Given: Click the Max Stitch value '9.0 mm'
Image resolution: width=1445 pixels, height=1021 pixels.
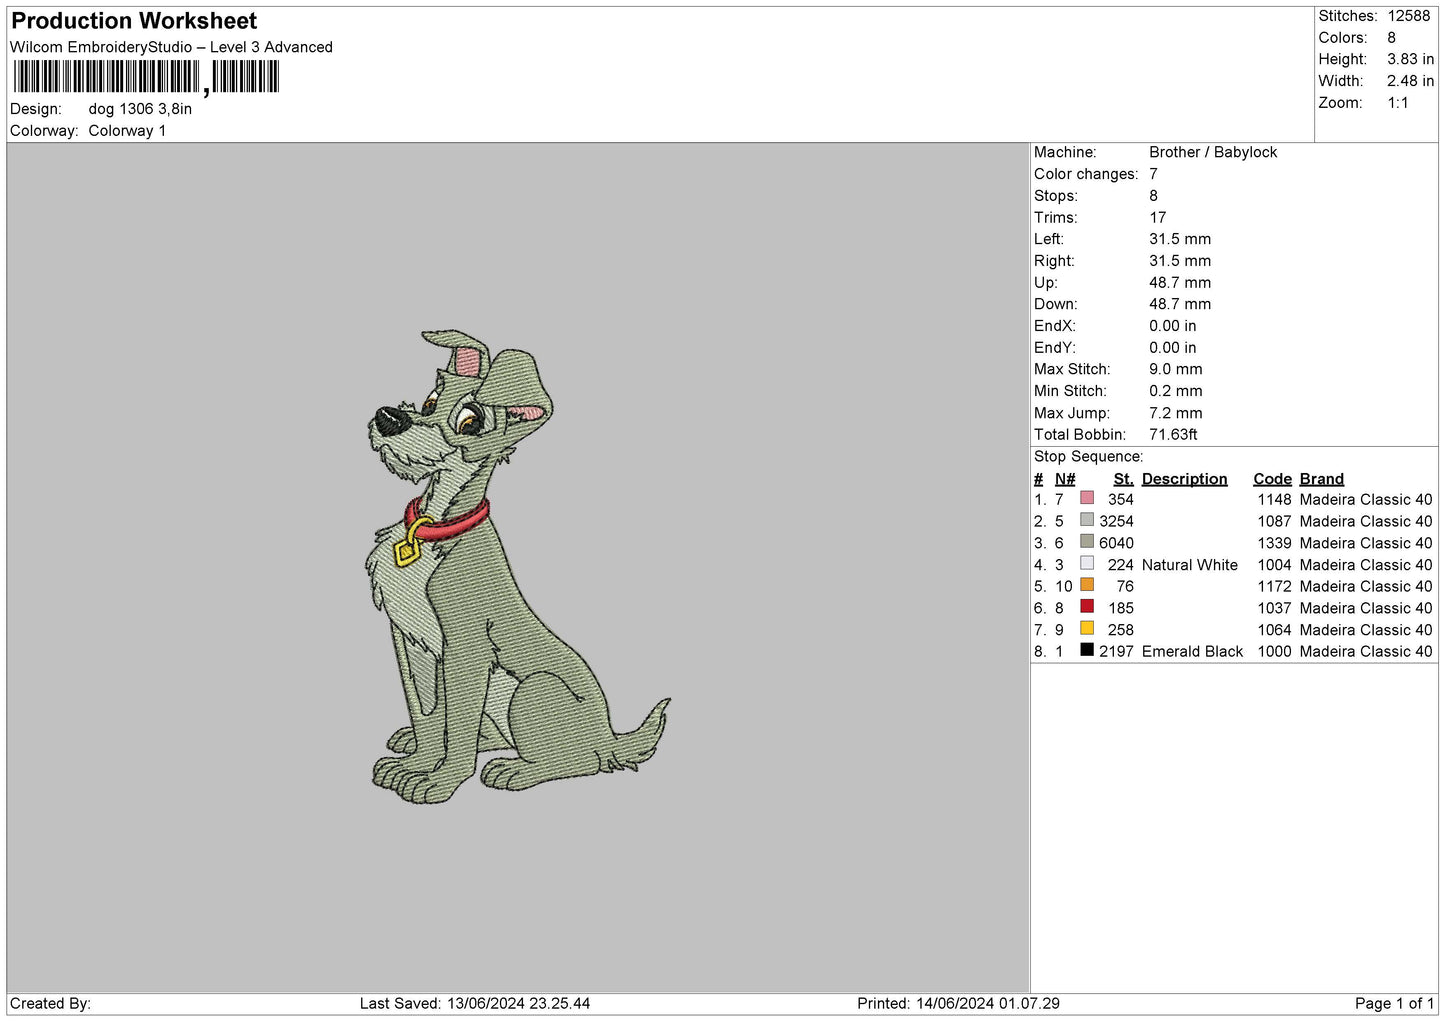Looking at the screenshot, I should tap(1176, 369).
